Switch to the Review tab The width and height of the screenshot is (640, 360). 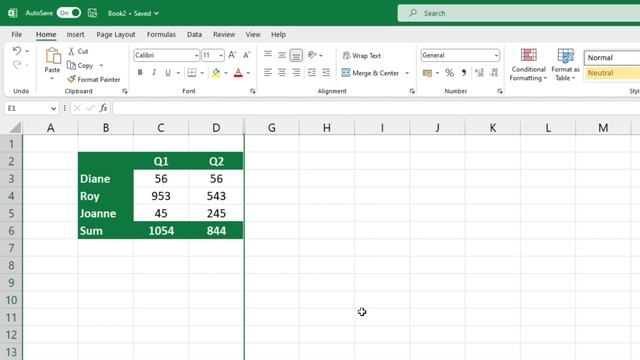[x=224, y=34]
